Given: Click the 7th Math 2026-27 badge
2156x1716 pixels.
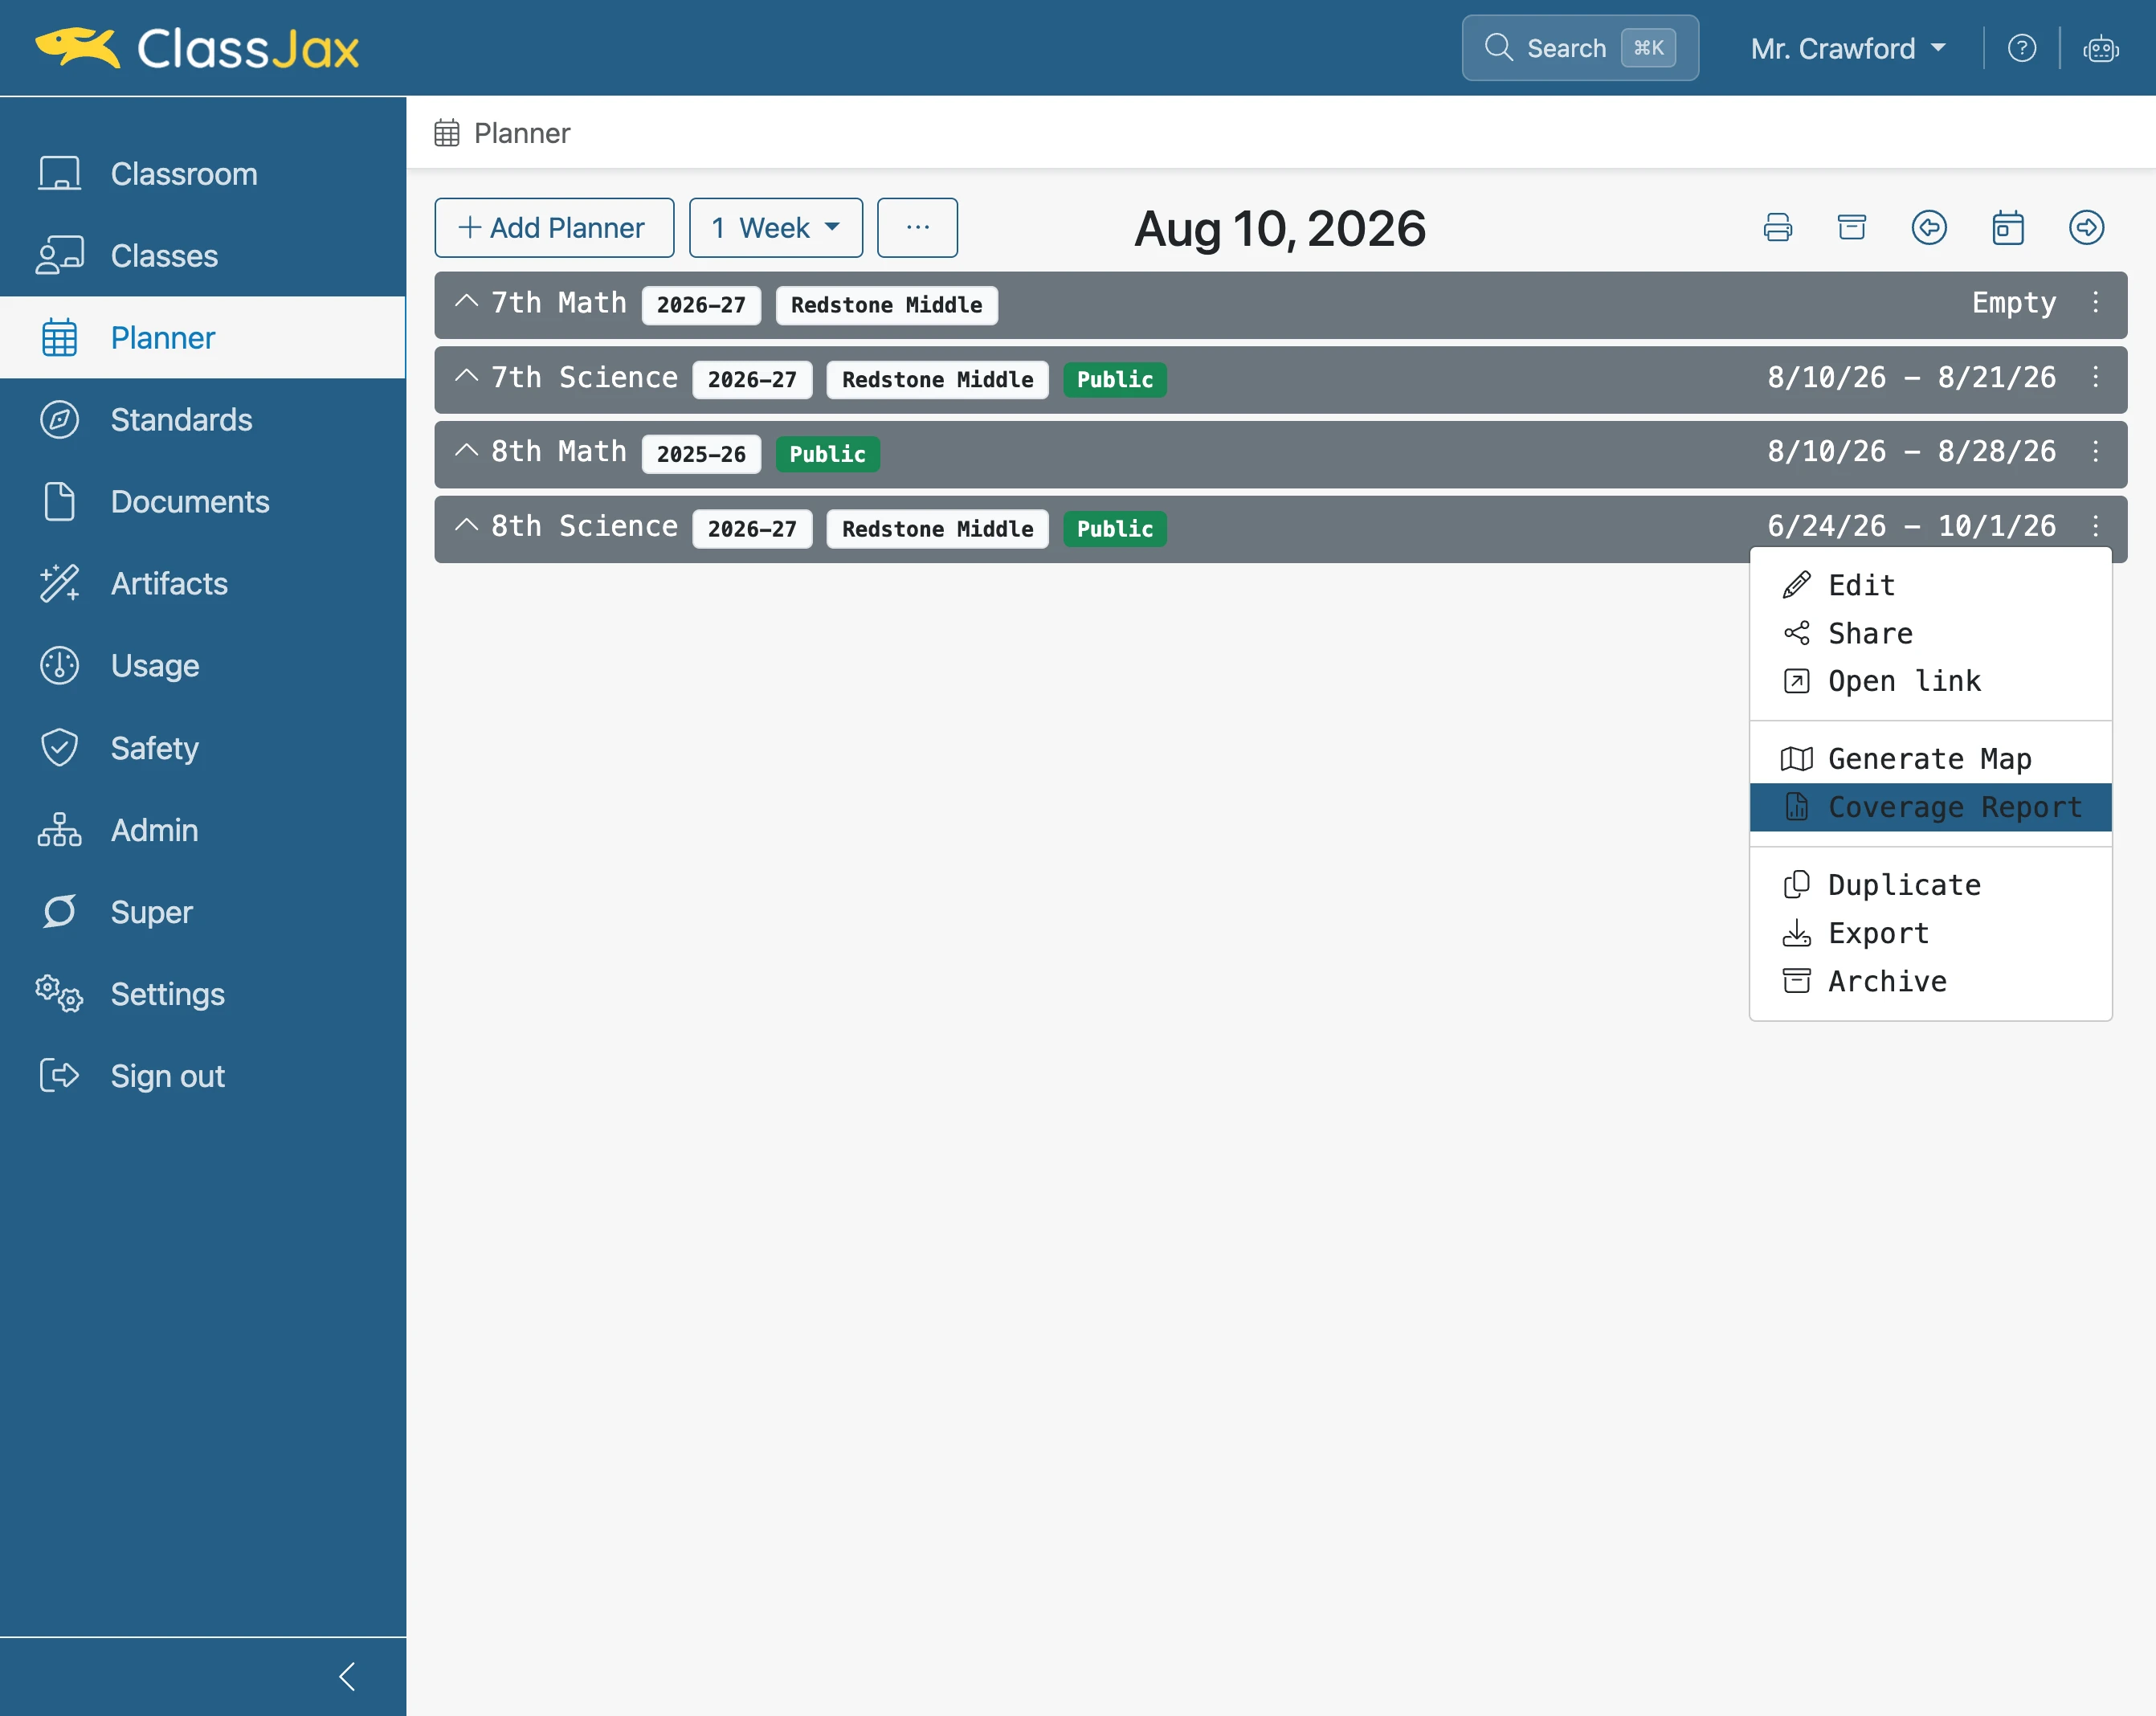Looking at the screenshot, I should [x=701, y=305].
